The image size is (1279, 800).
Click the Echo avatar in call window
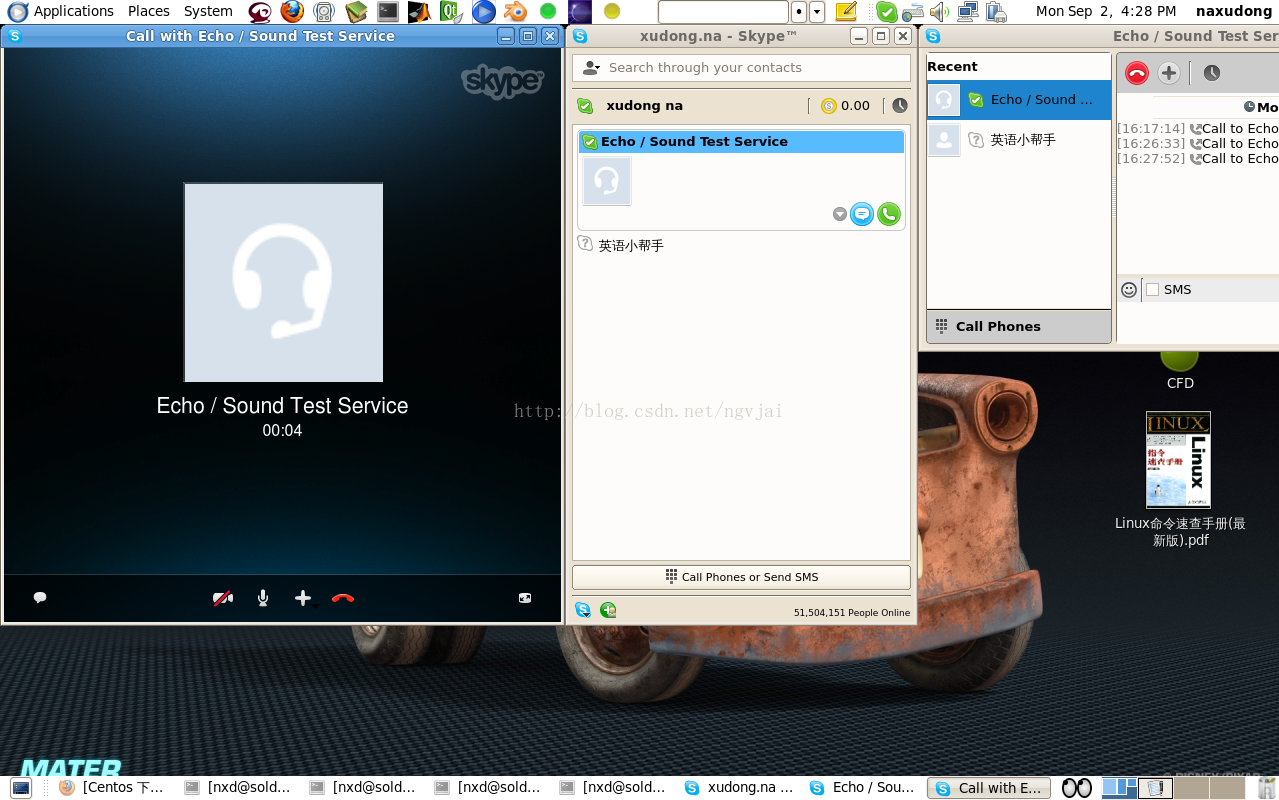tap(283, 282)
